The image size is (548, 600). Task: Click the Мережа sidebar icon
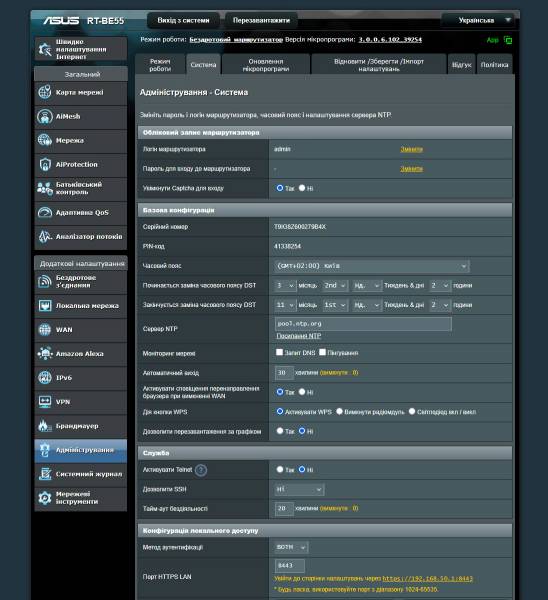click(x=45, y=140)
